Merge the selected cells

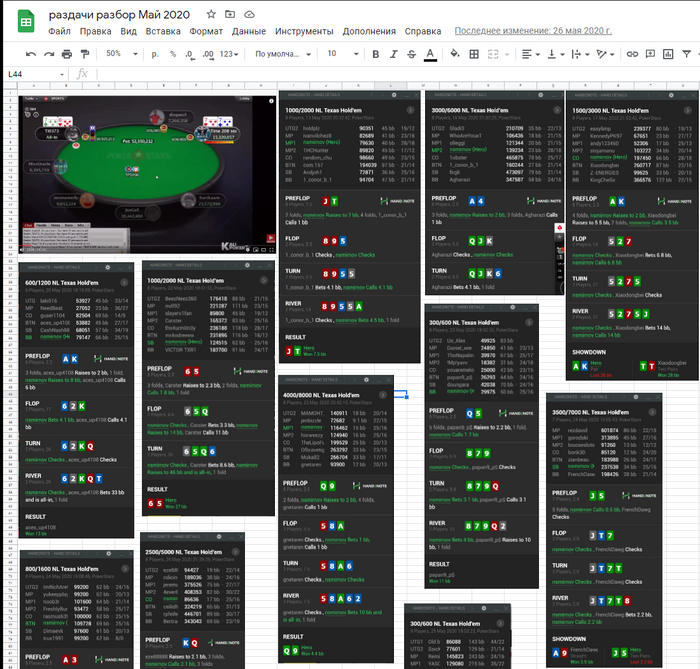[x=493, y=54]
